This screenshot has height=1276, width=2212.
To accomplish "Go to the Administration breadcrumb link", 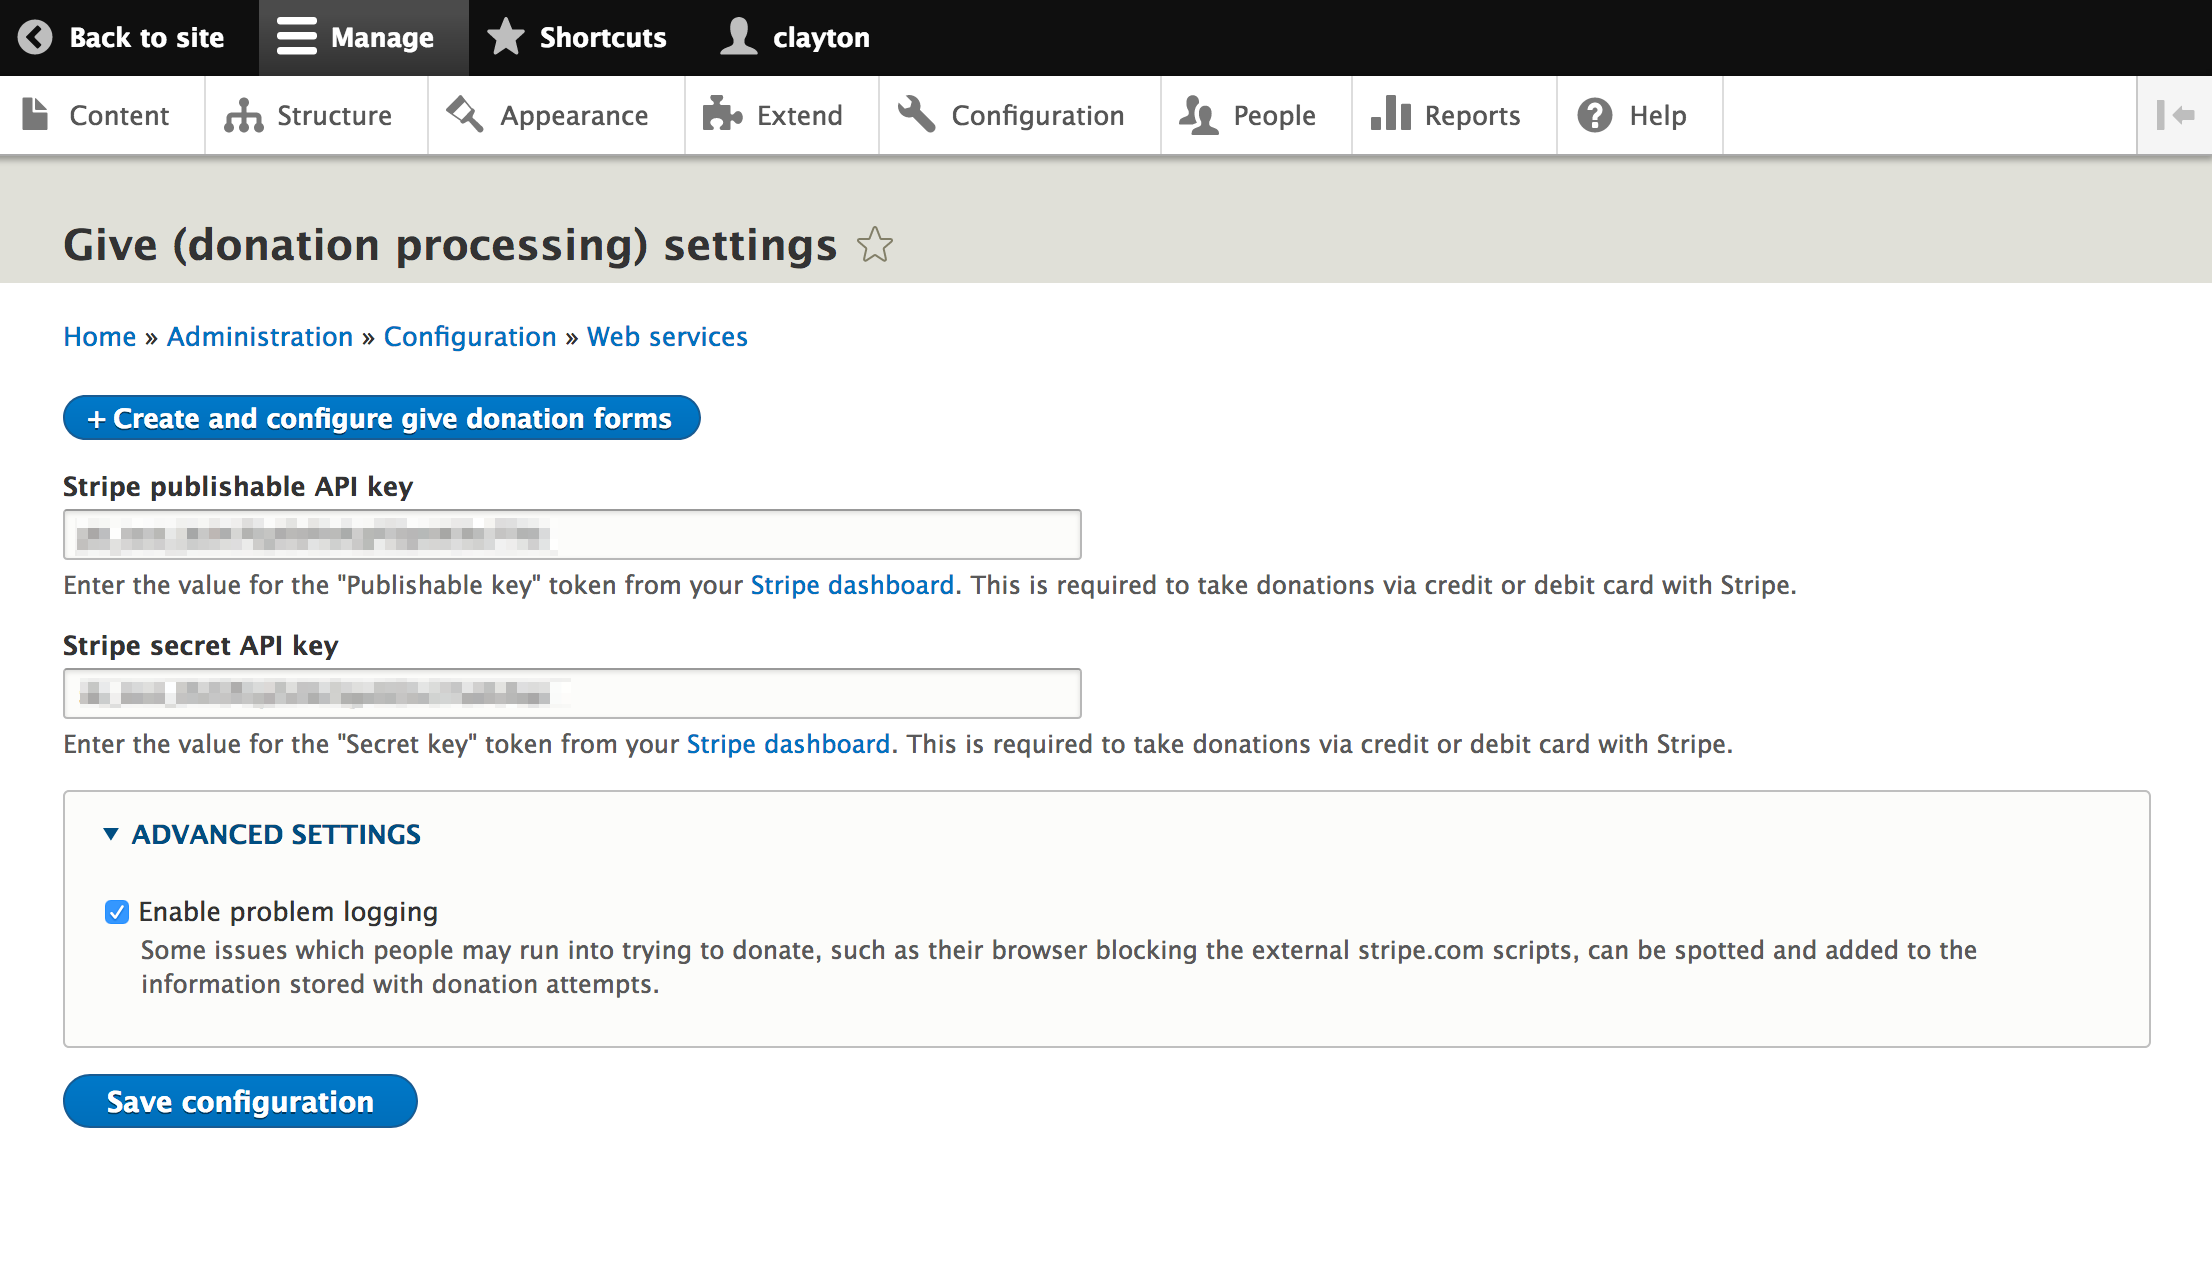I will (260, 337).
